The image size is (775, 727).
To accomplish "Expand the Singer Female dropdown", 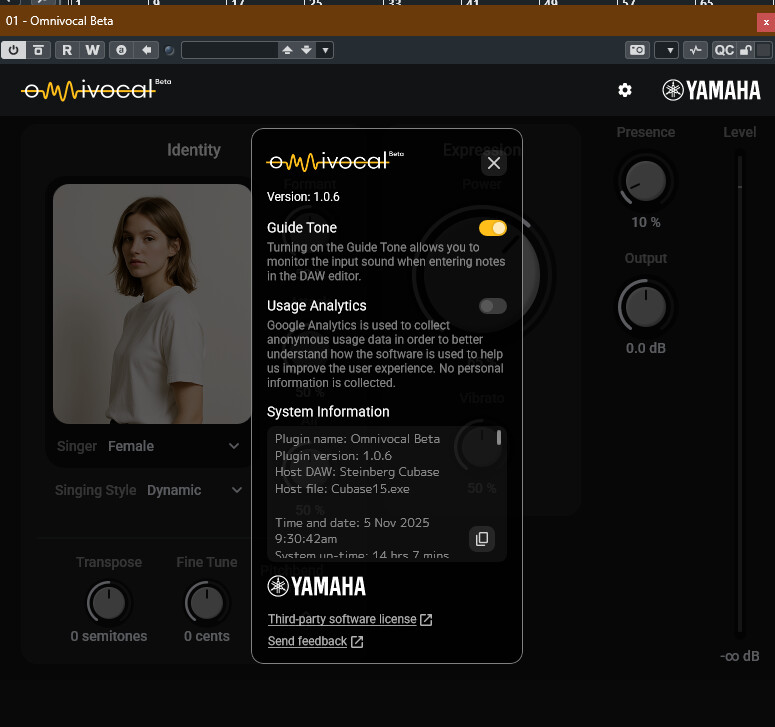I will pyautogui.click(x=234, y=446).
